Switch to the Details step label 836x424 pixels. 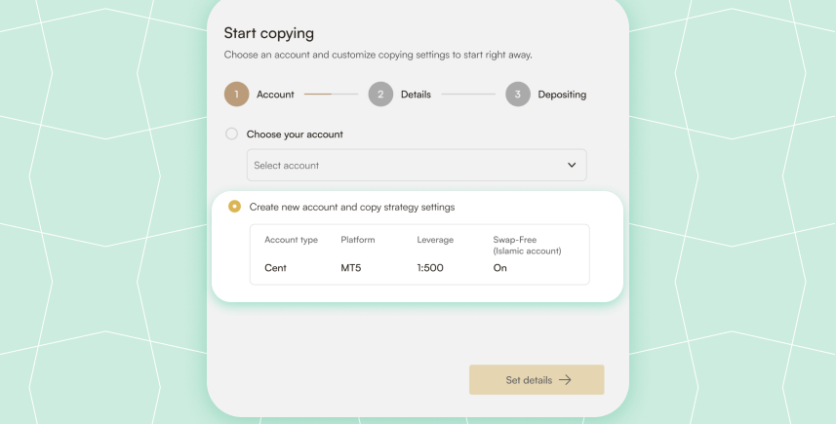point(416,94)
